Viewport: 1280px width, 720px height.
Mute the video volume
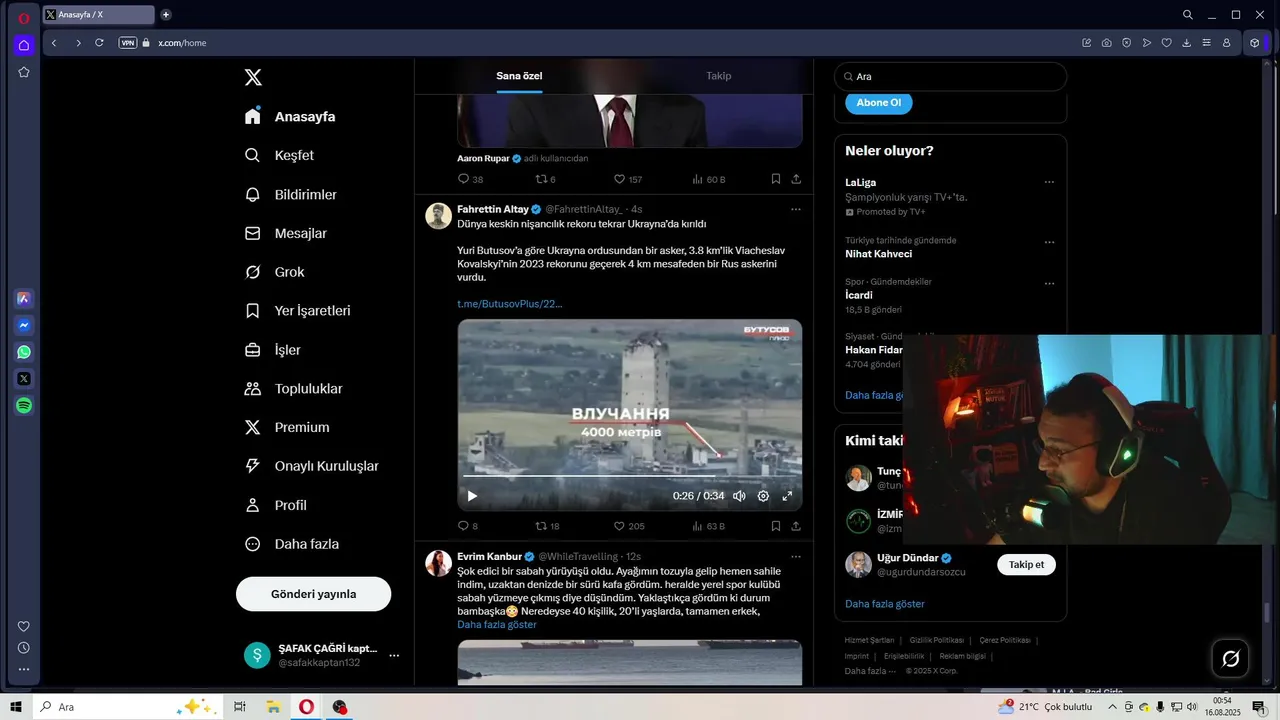(x=739, y=496)
